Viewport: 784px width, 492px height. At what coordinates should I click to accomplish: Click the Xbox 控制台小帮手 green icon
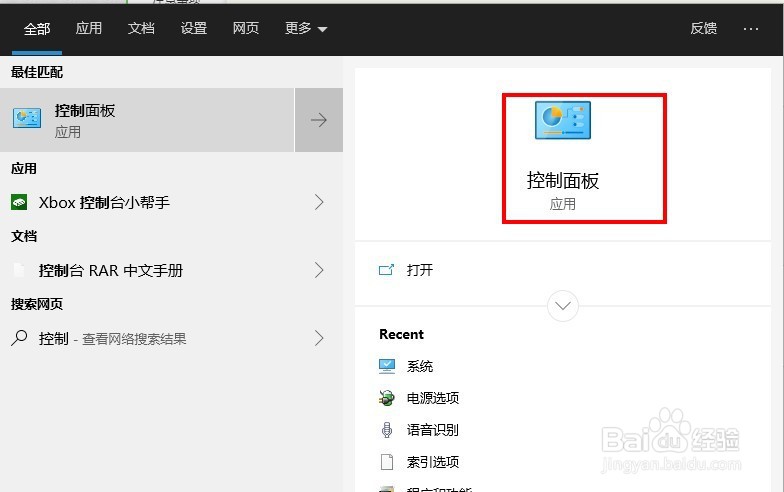click(x=19, y=202)
